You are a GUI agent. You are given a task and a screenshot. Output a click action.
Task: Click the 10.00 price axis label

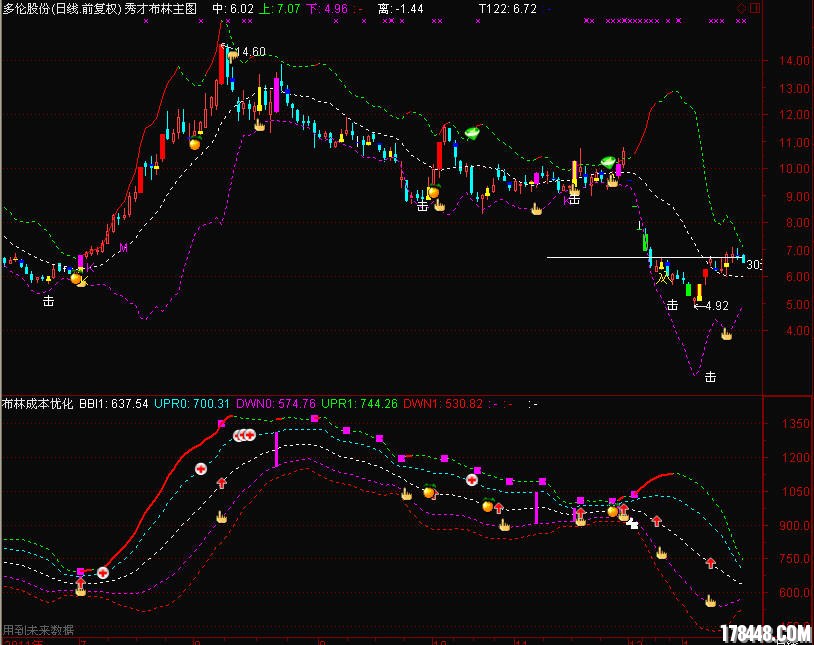click(x=794, y=168)
